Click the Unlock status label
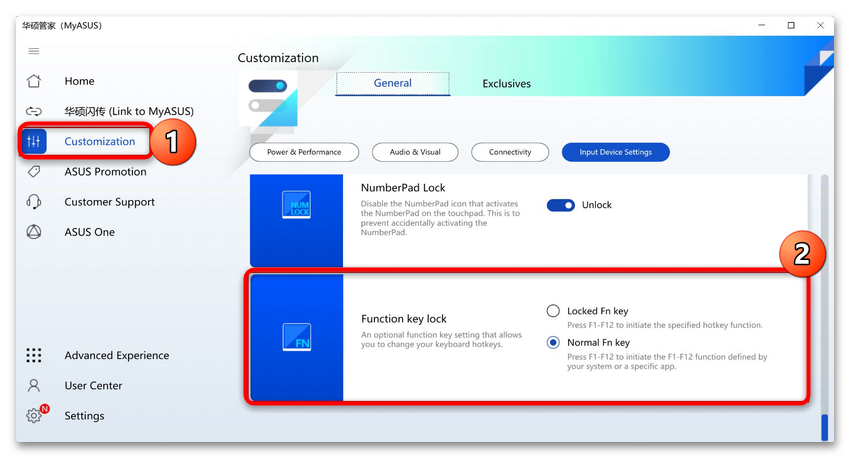Image resolution: width=850 pixels, height=458 pixels. [596, 205]
